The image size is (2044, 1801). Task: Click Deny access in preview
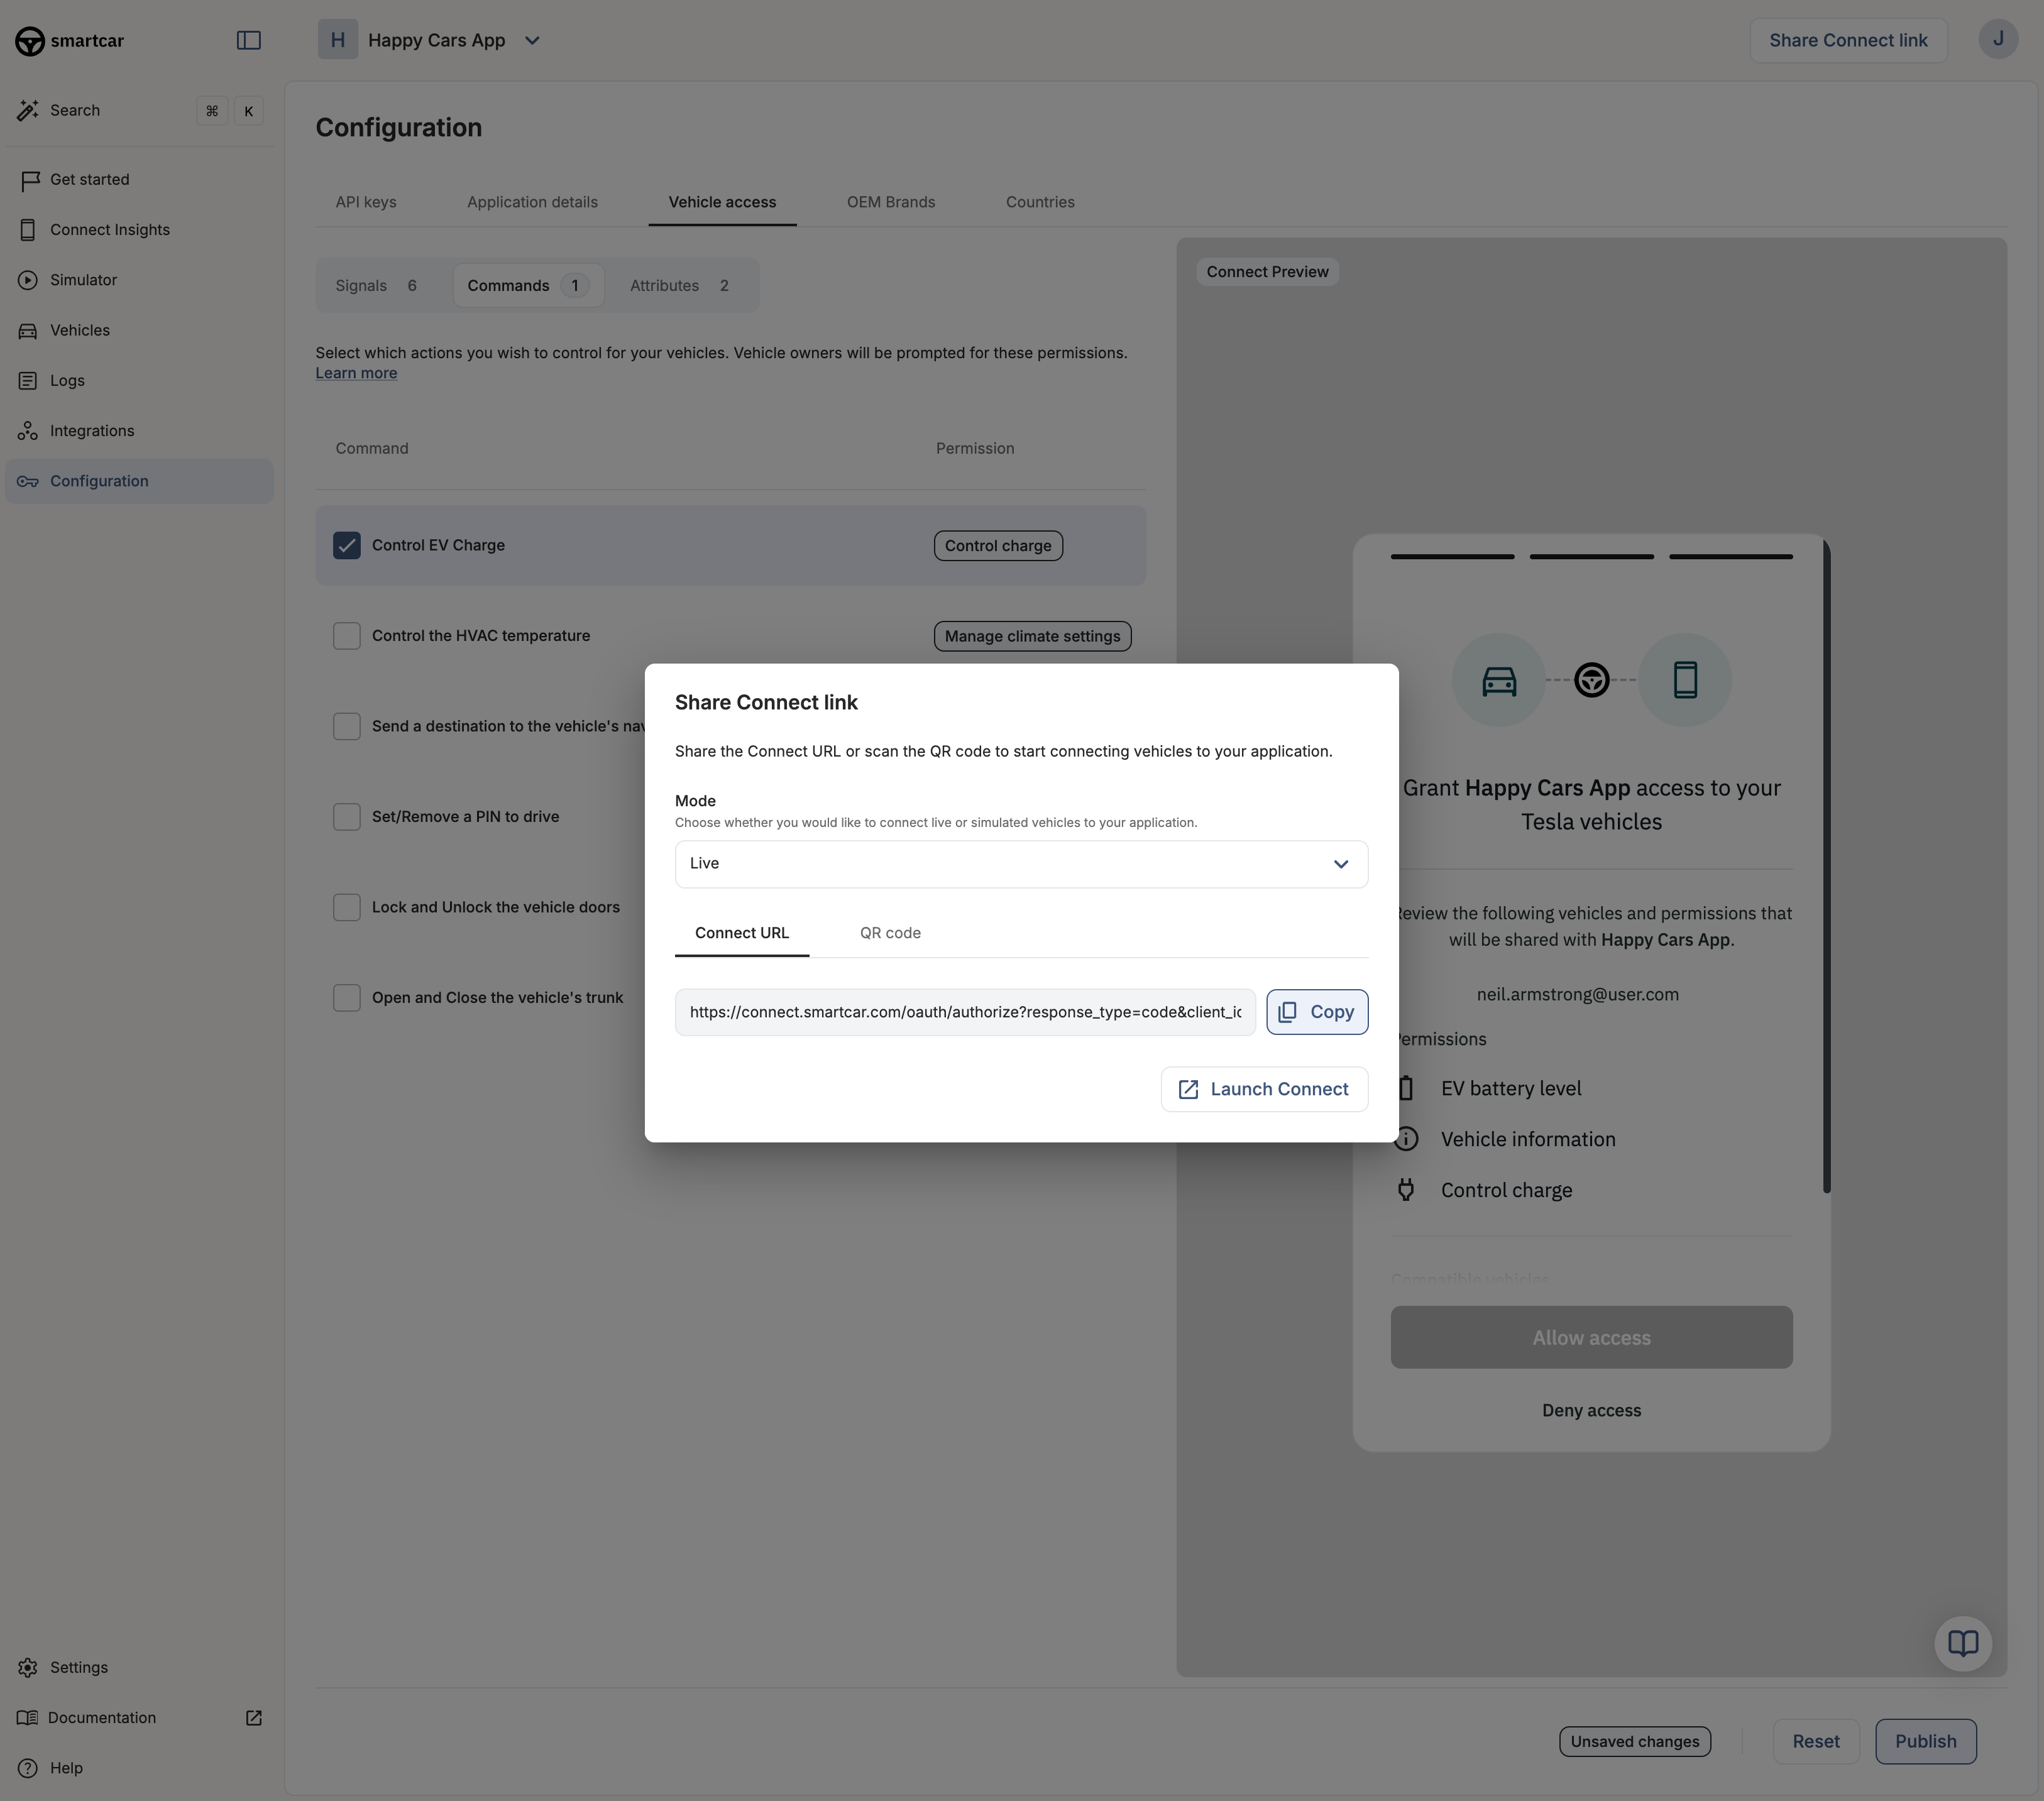[x=1591, y=1410]
